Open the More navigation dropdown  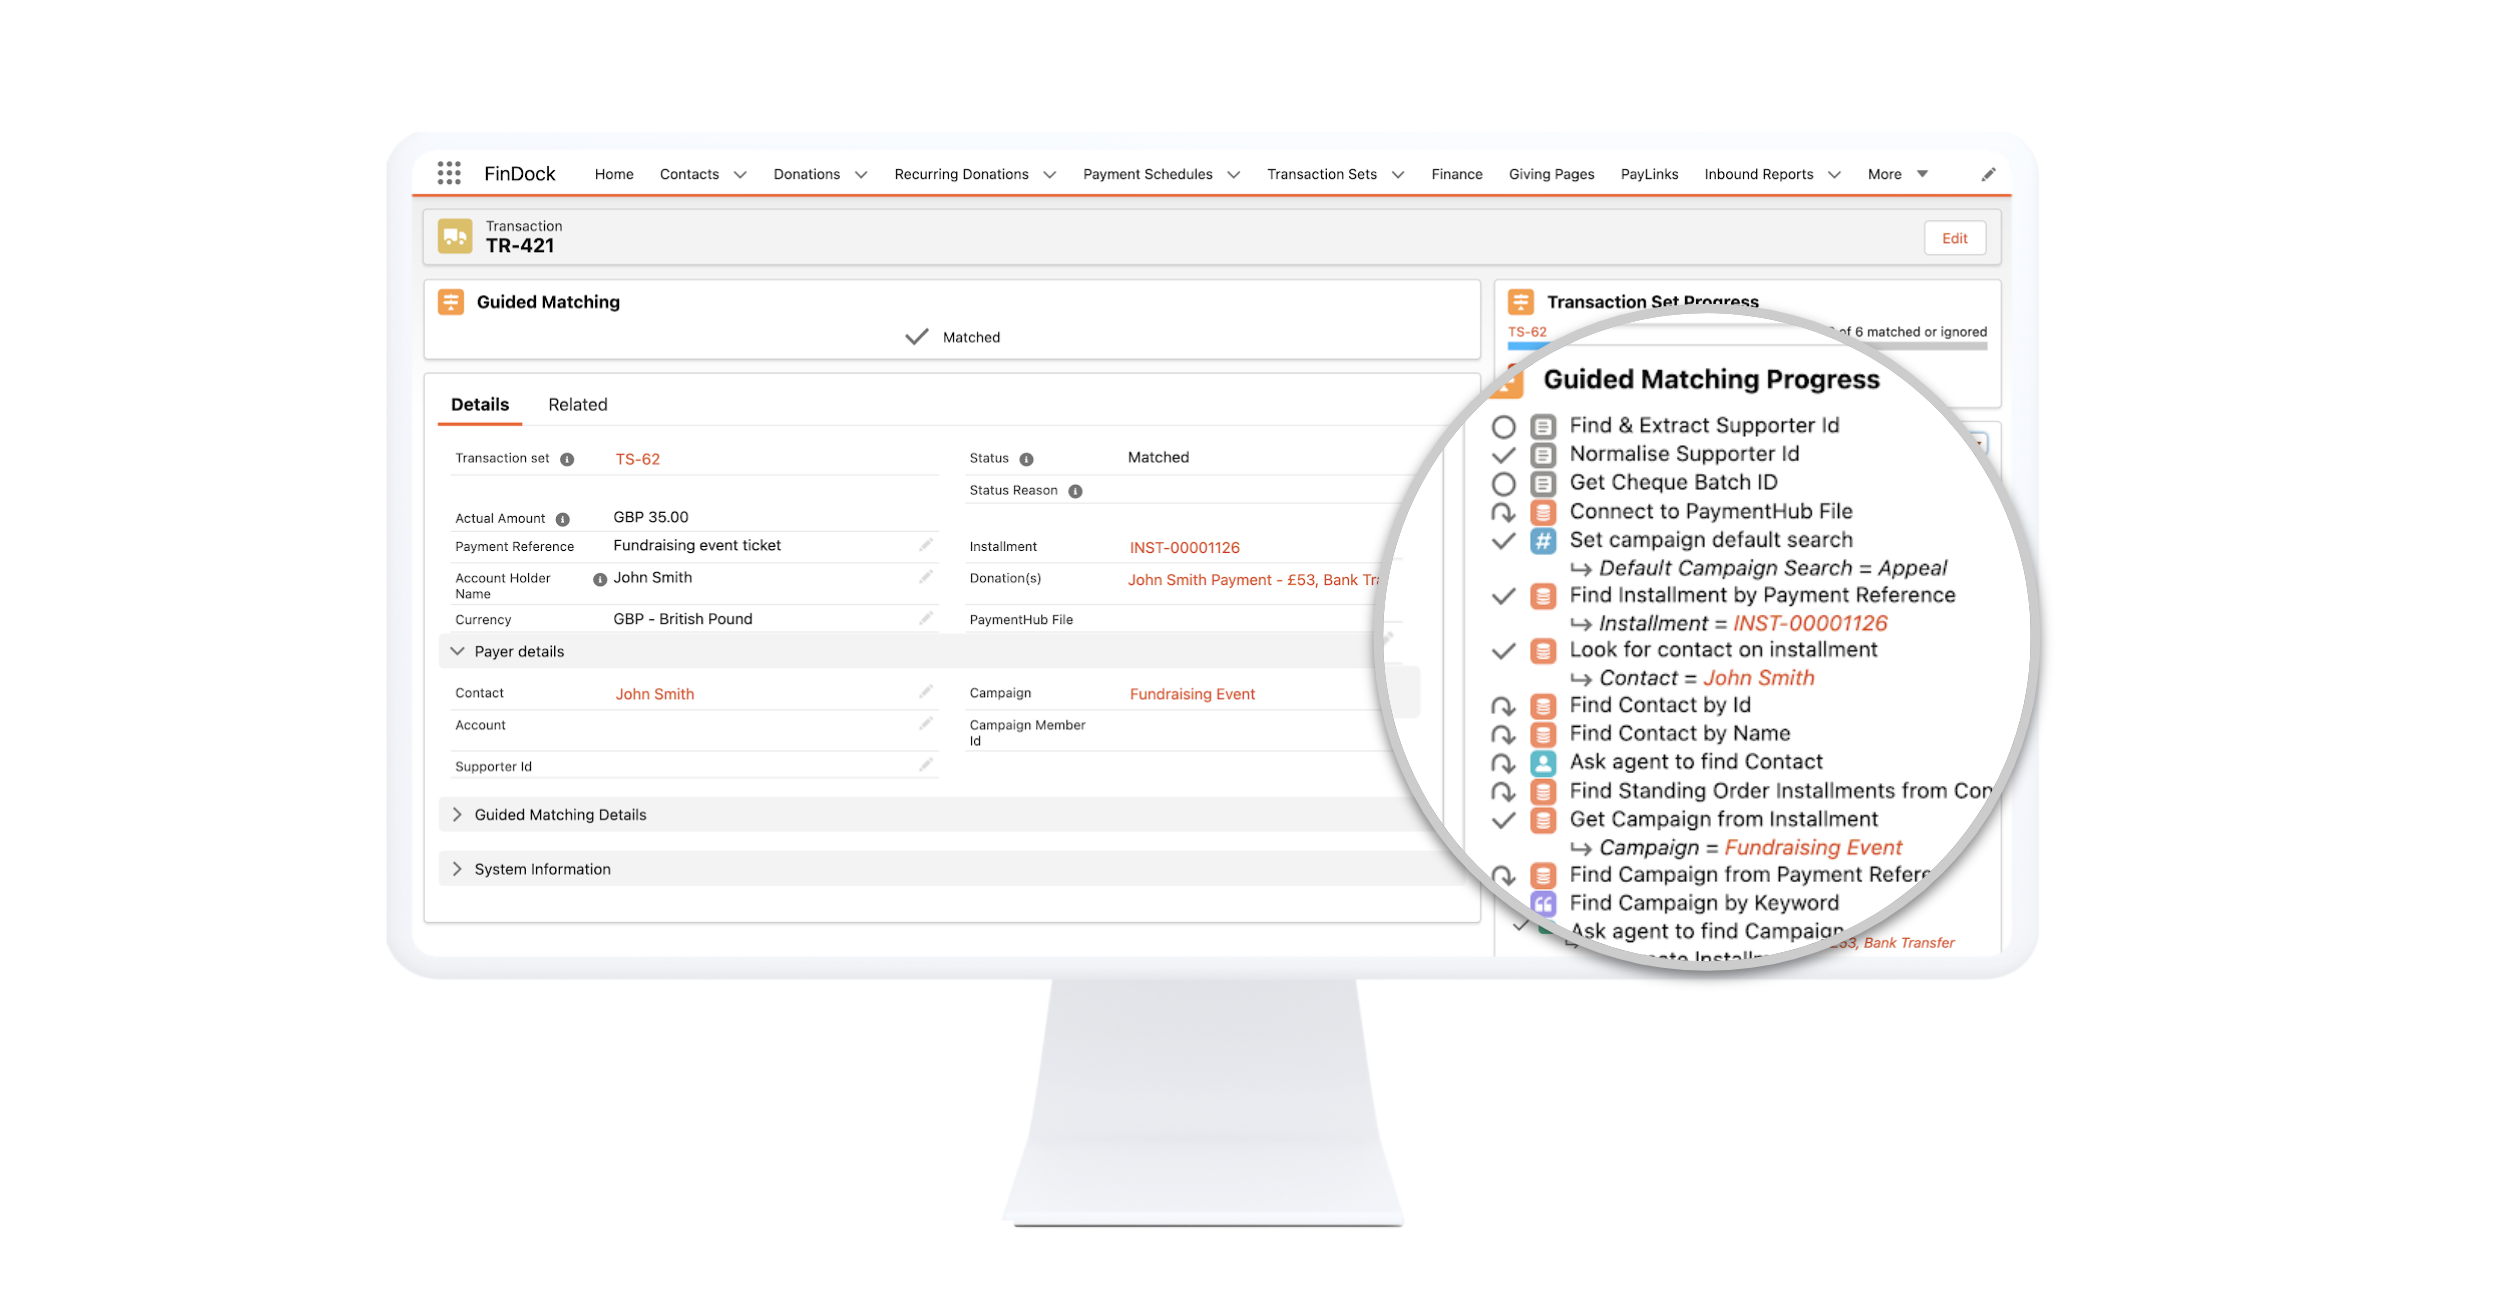coord(1897,174)
